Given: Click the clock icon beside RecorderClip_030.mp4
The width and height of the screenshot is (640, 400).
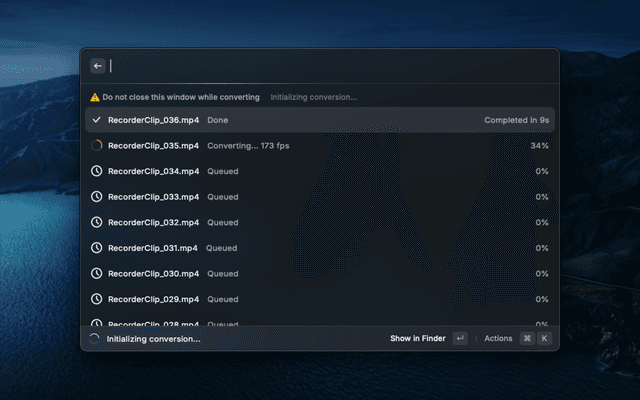Looking at the screenshot, I should 96,273.
